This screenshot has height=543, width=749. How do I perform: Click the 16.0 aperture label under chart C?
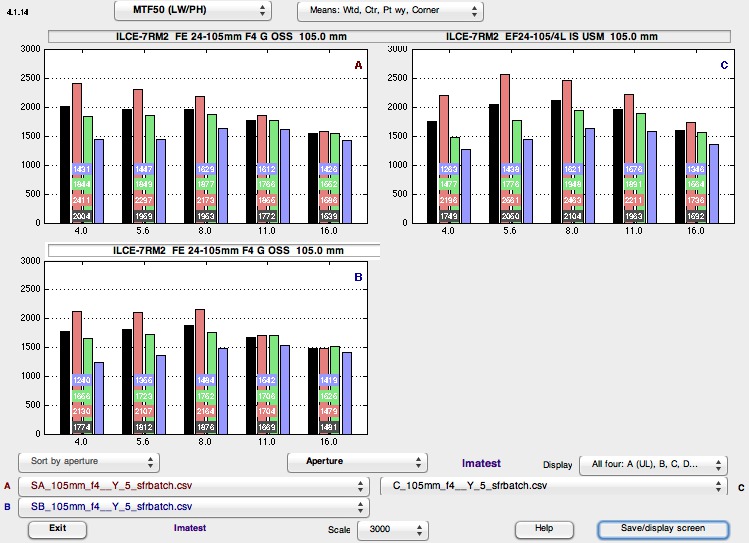[696, 231]
